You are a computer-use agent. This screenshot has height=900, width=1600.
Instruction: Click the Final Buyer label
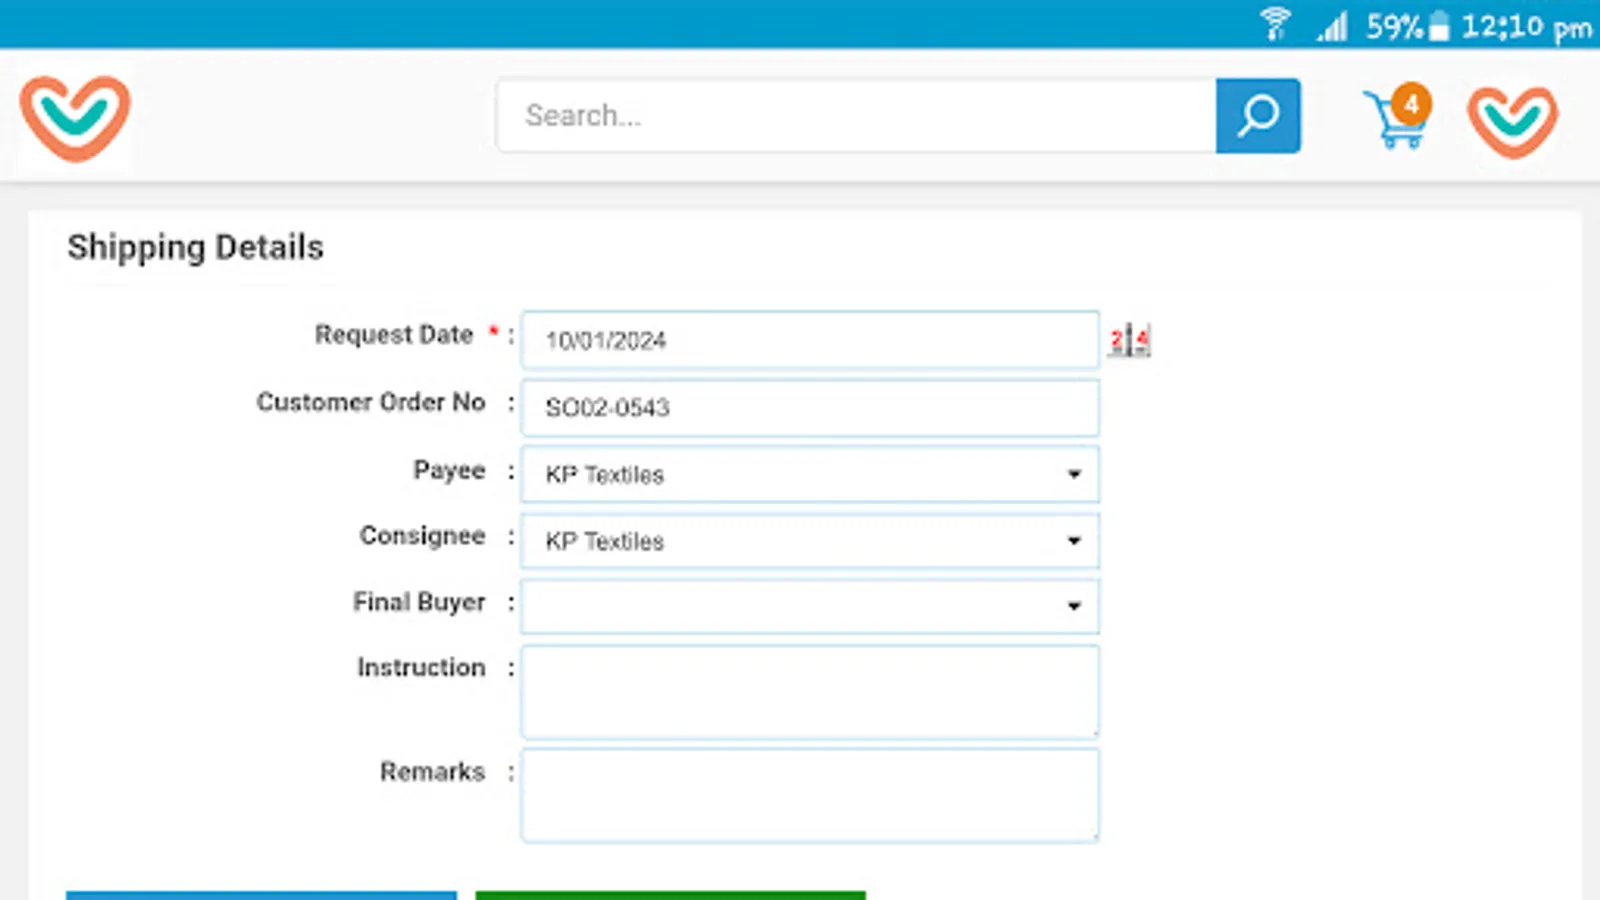[419, 603]
